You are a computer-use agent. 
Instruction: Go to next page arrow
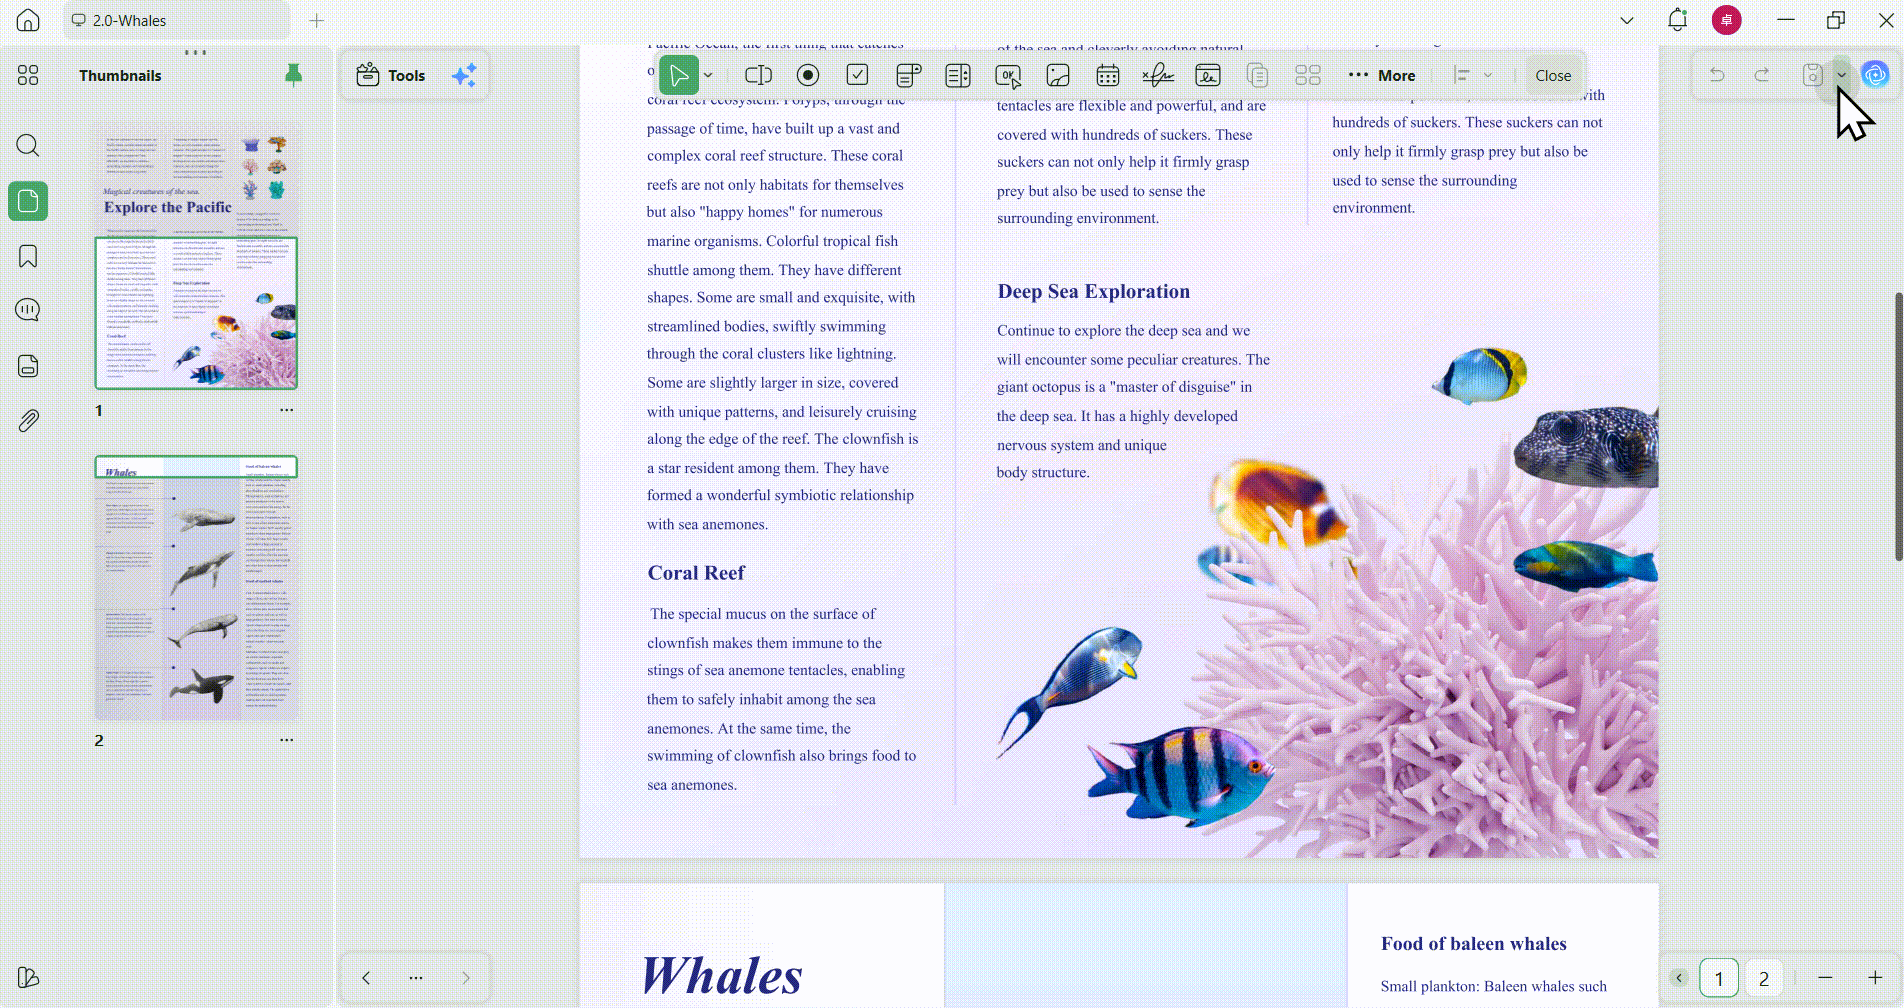[x=466, y=978]
